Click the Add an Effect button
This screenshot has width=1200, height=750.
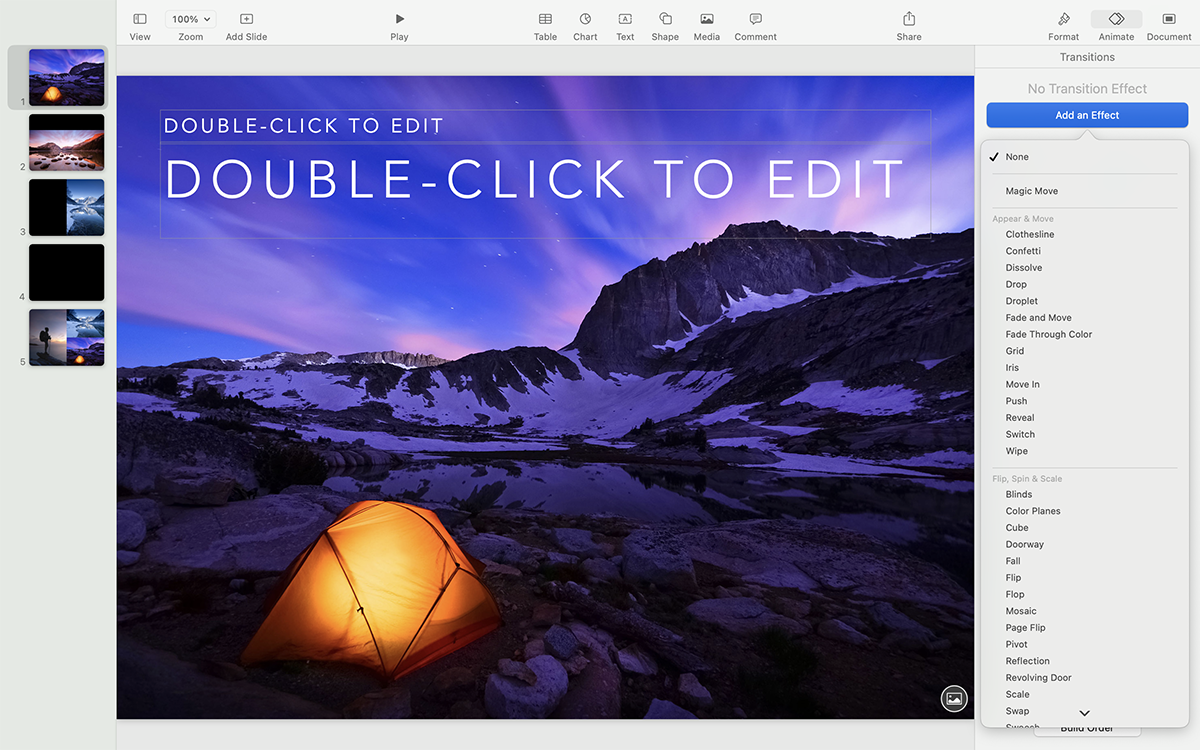[x=1086, y=114]
